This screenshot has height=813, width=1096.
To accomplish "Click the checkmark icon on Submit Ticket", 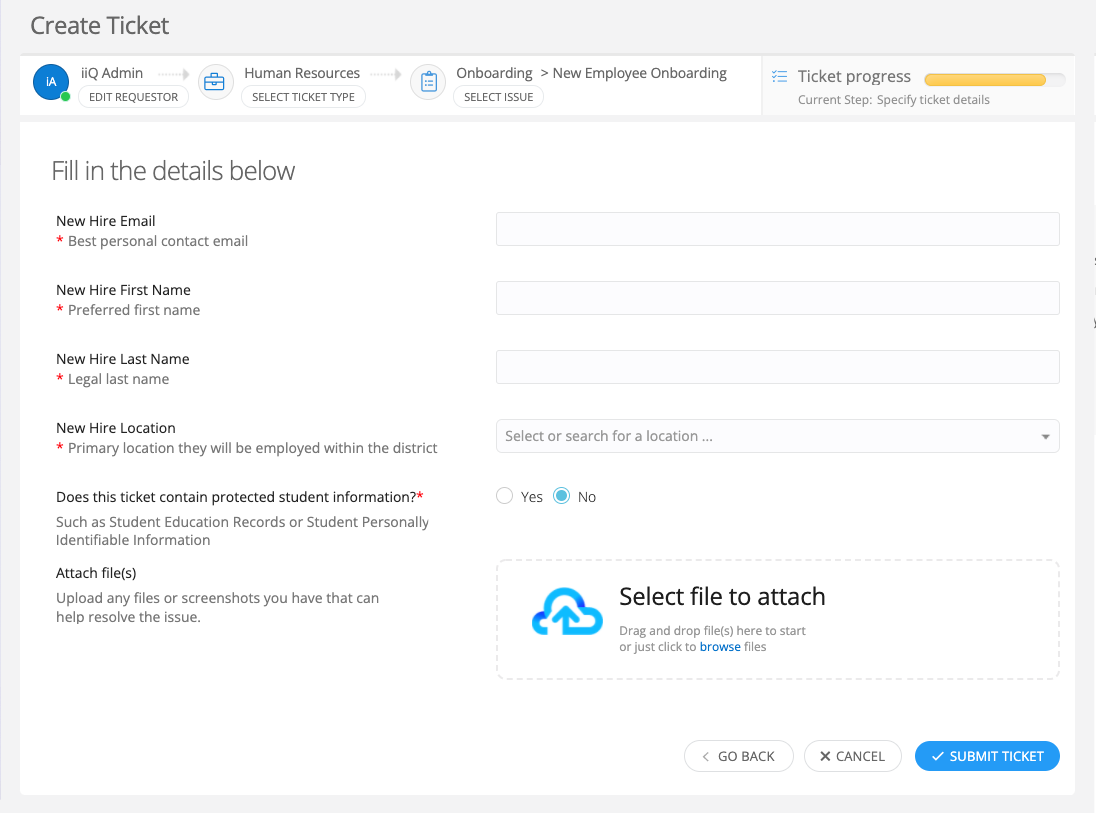I will (937, 756).
